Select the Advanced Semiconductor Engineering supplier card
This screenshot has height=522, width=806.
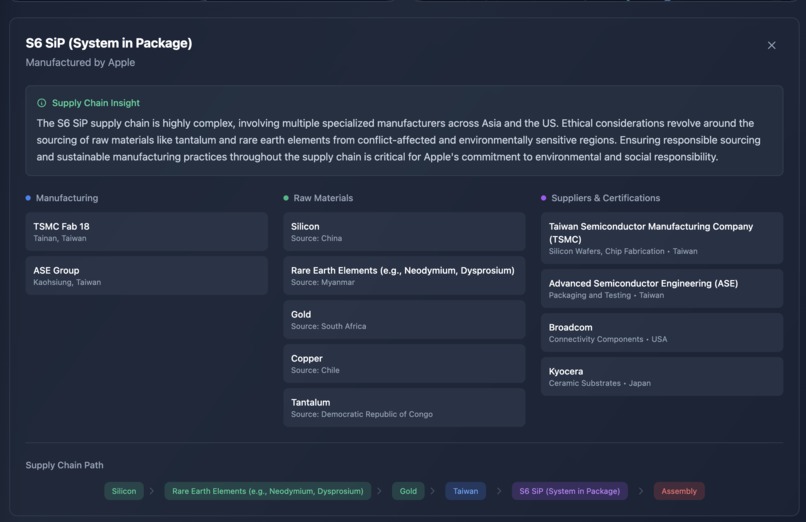[662, 289]
